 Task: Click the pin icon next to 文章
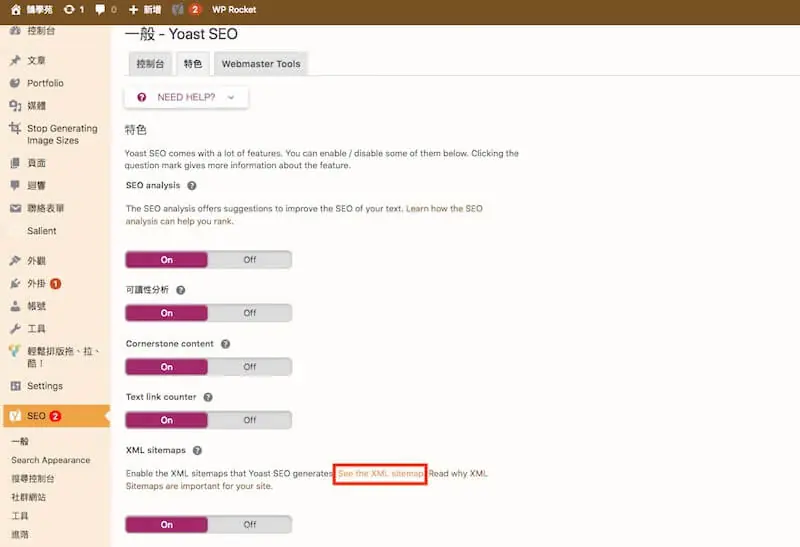tap(15, 60)
